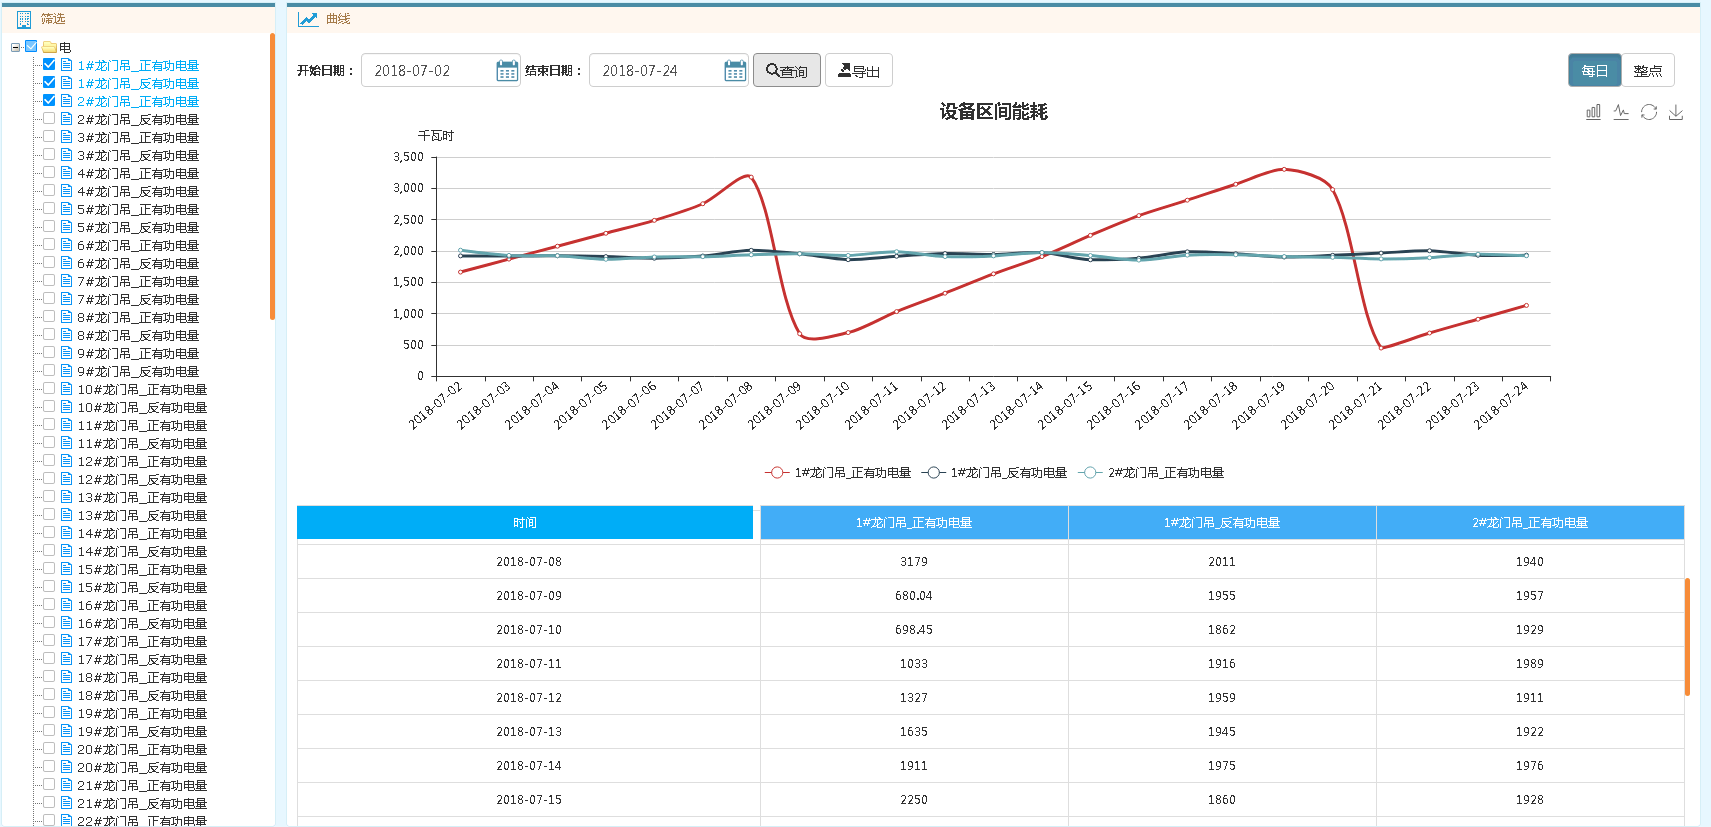
Task: Click 2#龙门吊_正有功电量 table column header
Action: coord(1530,522)
